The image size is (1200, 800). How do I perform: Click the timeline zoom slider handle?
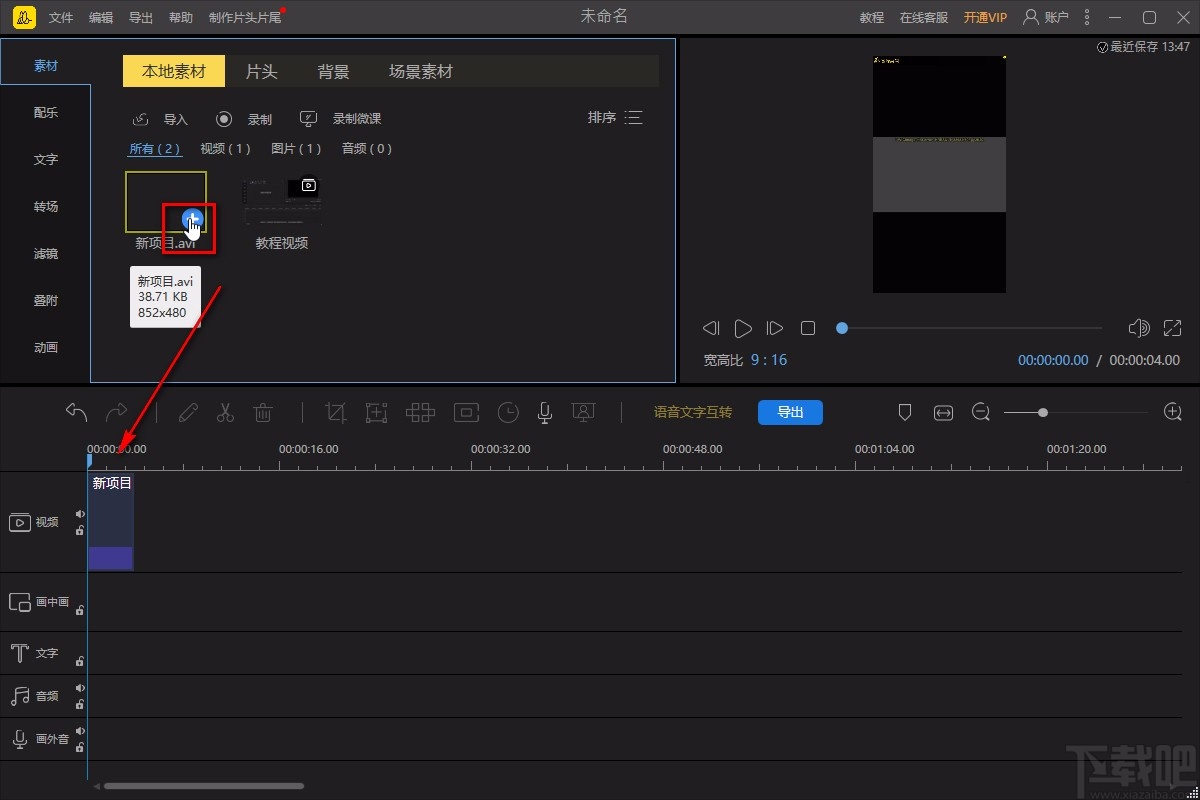pos(1043,412)
